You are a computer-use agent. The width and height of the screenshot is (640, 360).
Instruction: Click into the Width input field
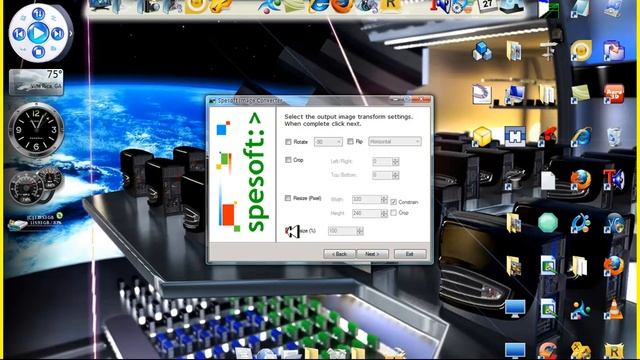pyautogui.click(x=367, y=199)
